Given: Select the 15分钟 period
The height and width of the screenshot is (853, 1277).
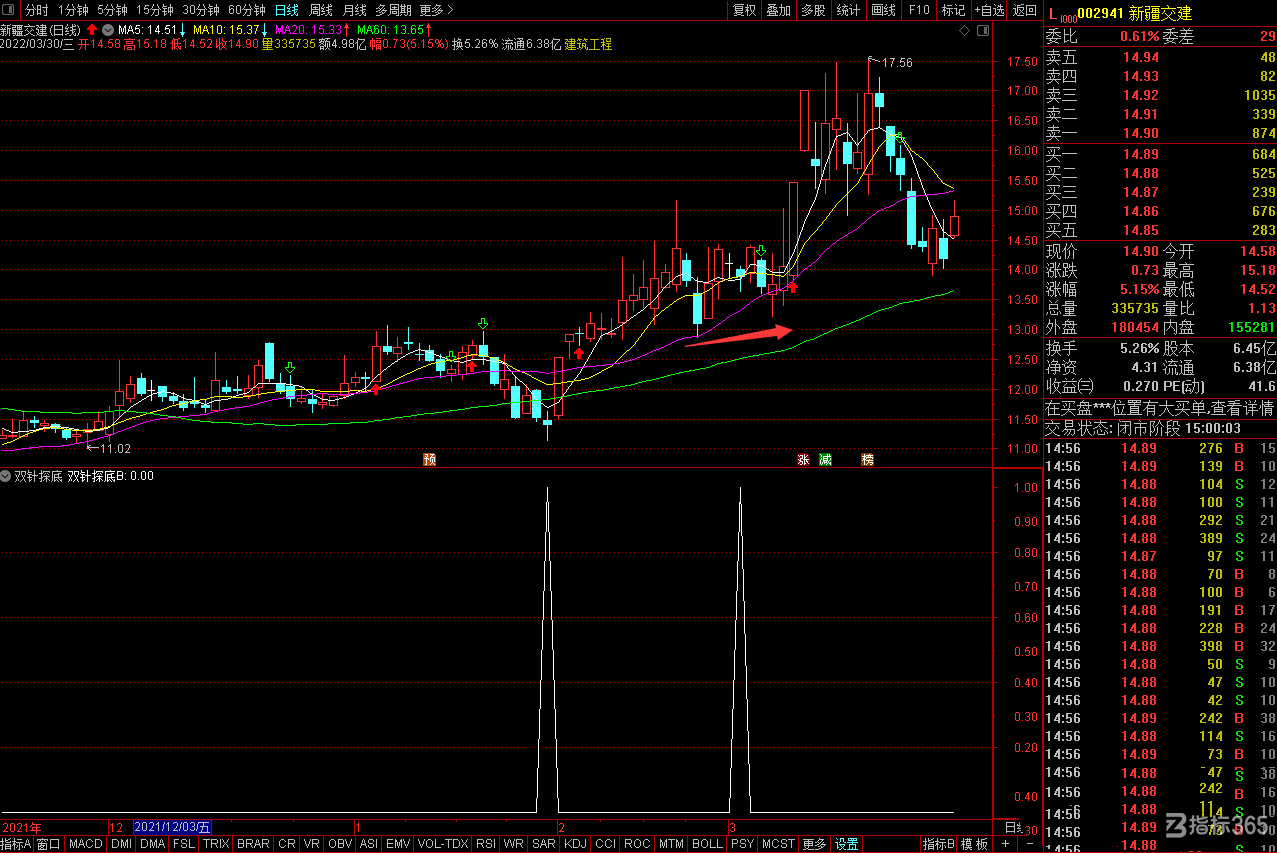Looking at the screenshot, I should pyautogui.click(x=155, y=10).
